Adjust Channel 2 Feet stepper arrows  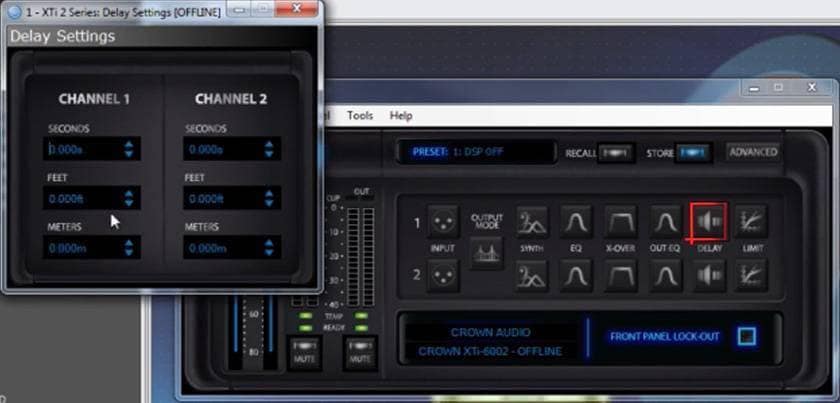[268, 199]
